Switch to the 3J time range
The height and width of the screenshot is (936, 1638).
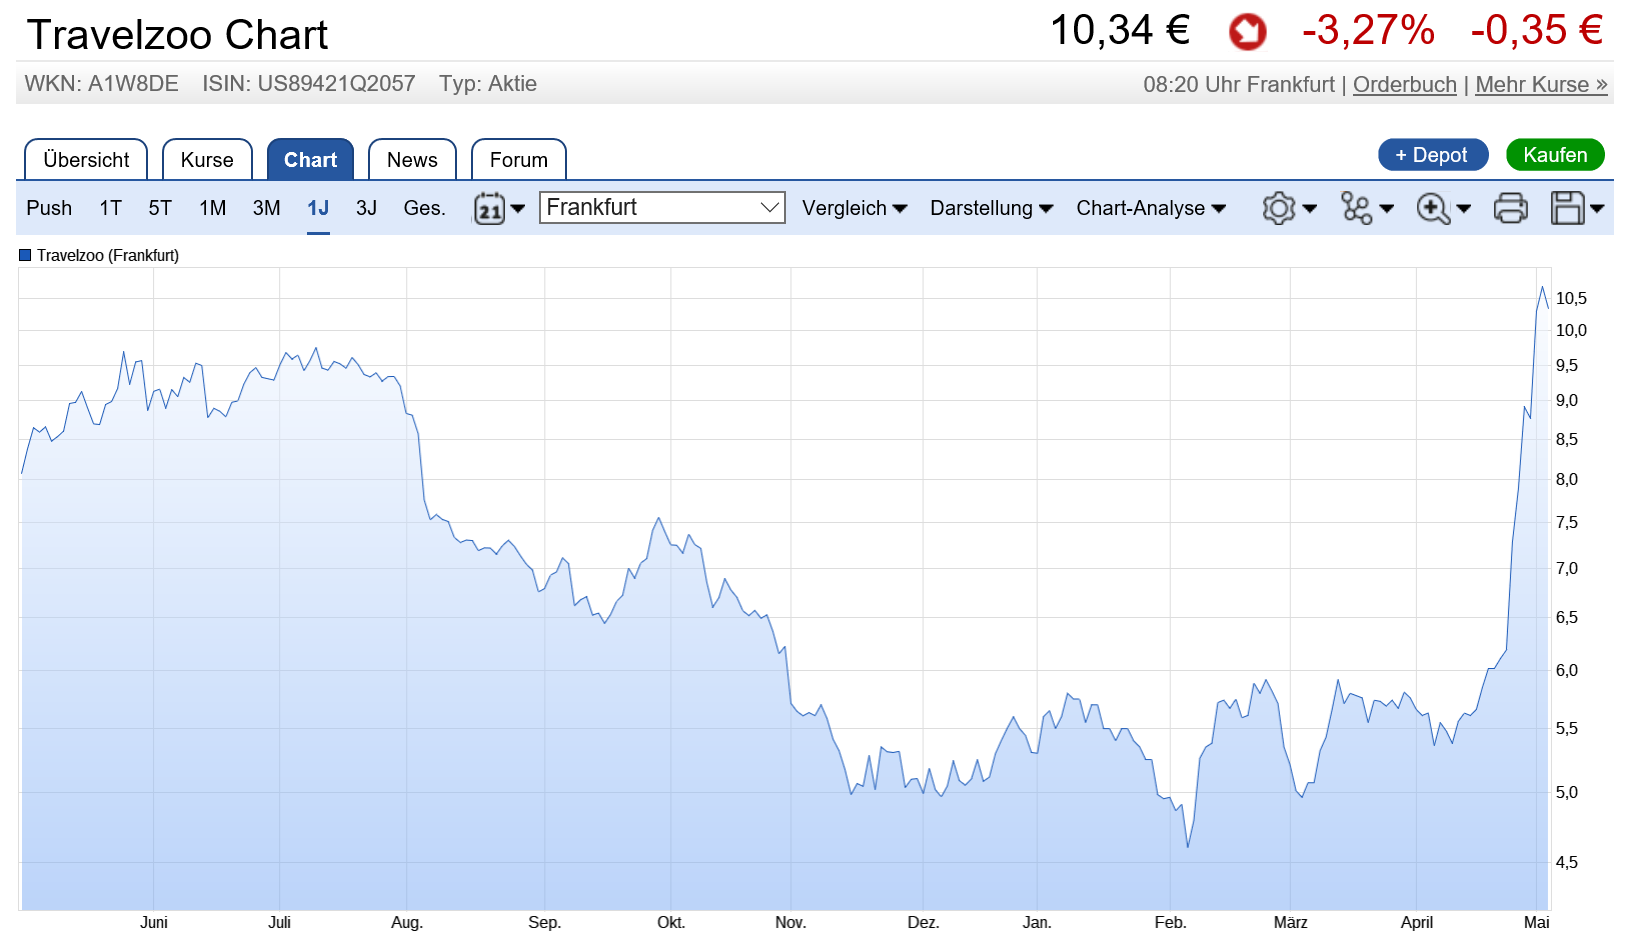(366, 208)
